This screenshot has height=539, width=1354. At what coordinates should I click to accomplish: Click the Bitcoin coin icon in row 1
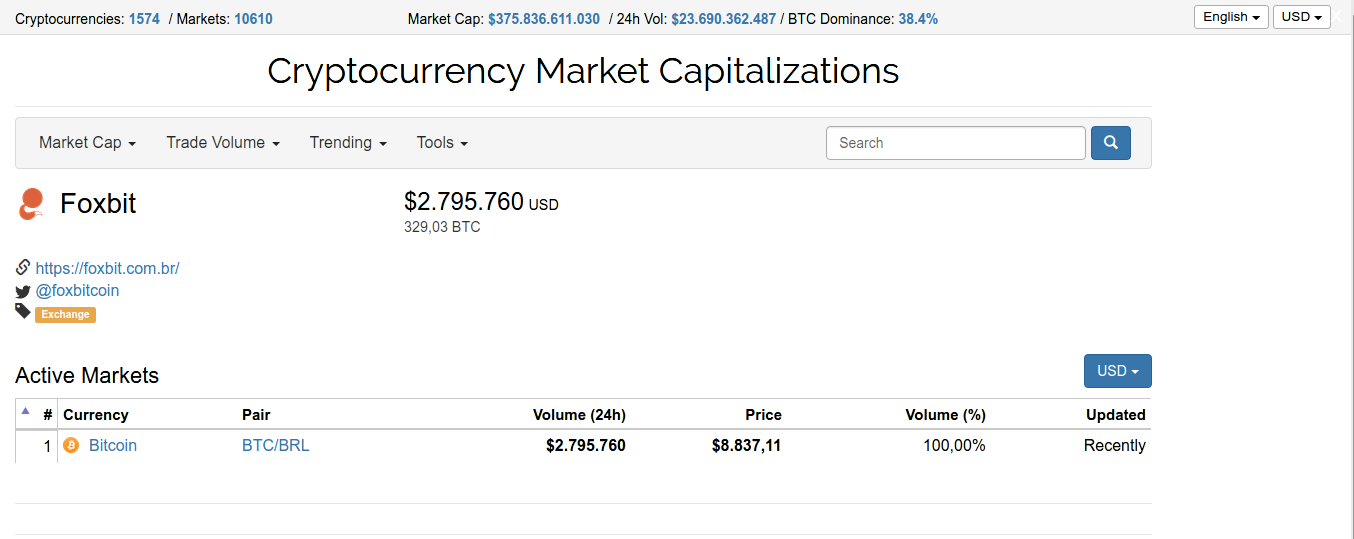[x=71, y=446]
